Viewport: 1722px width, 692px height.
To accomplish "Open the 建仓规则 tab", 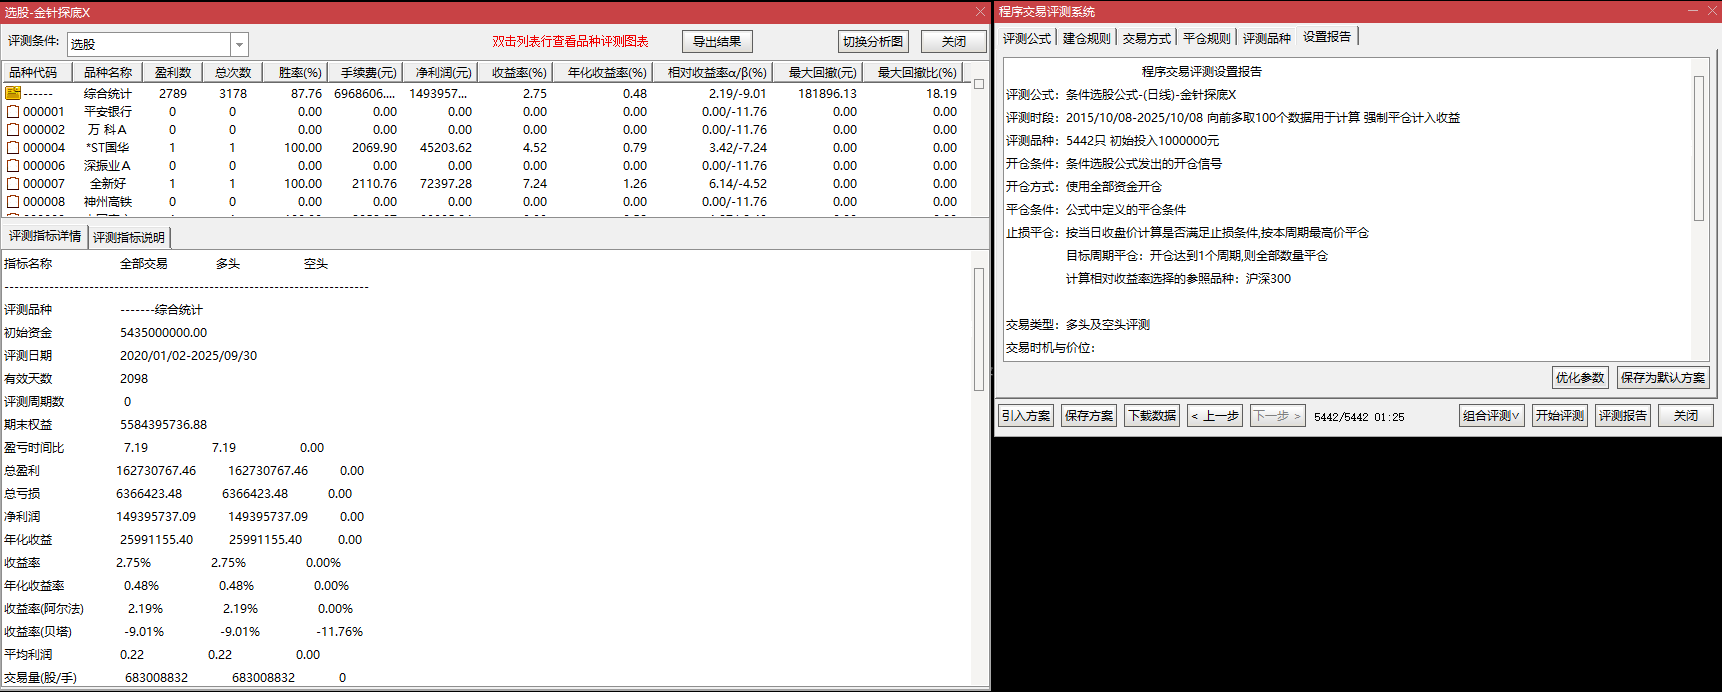I will [1087, 38].
